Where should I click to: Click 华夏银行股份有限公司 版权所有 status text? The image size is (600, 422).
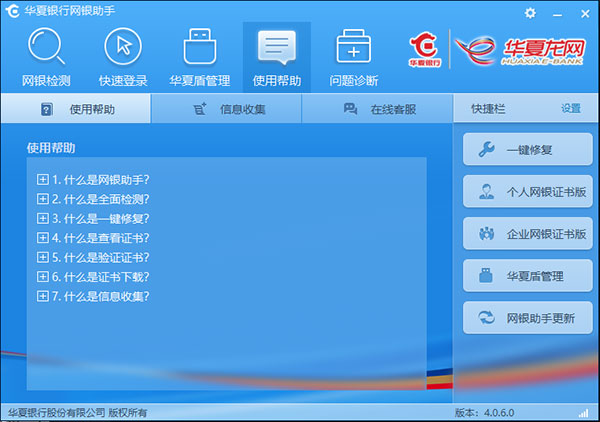[77, 413]
